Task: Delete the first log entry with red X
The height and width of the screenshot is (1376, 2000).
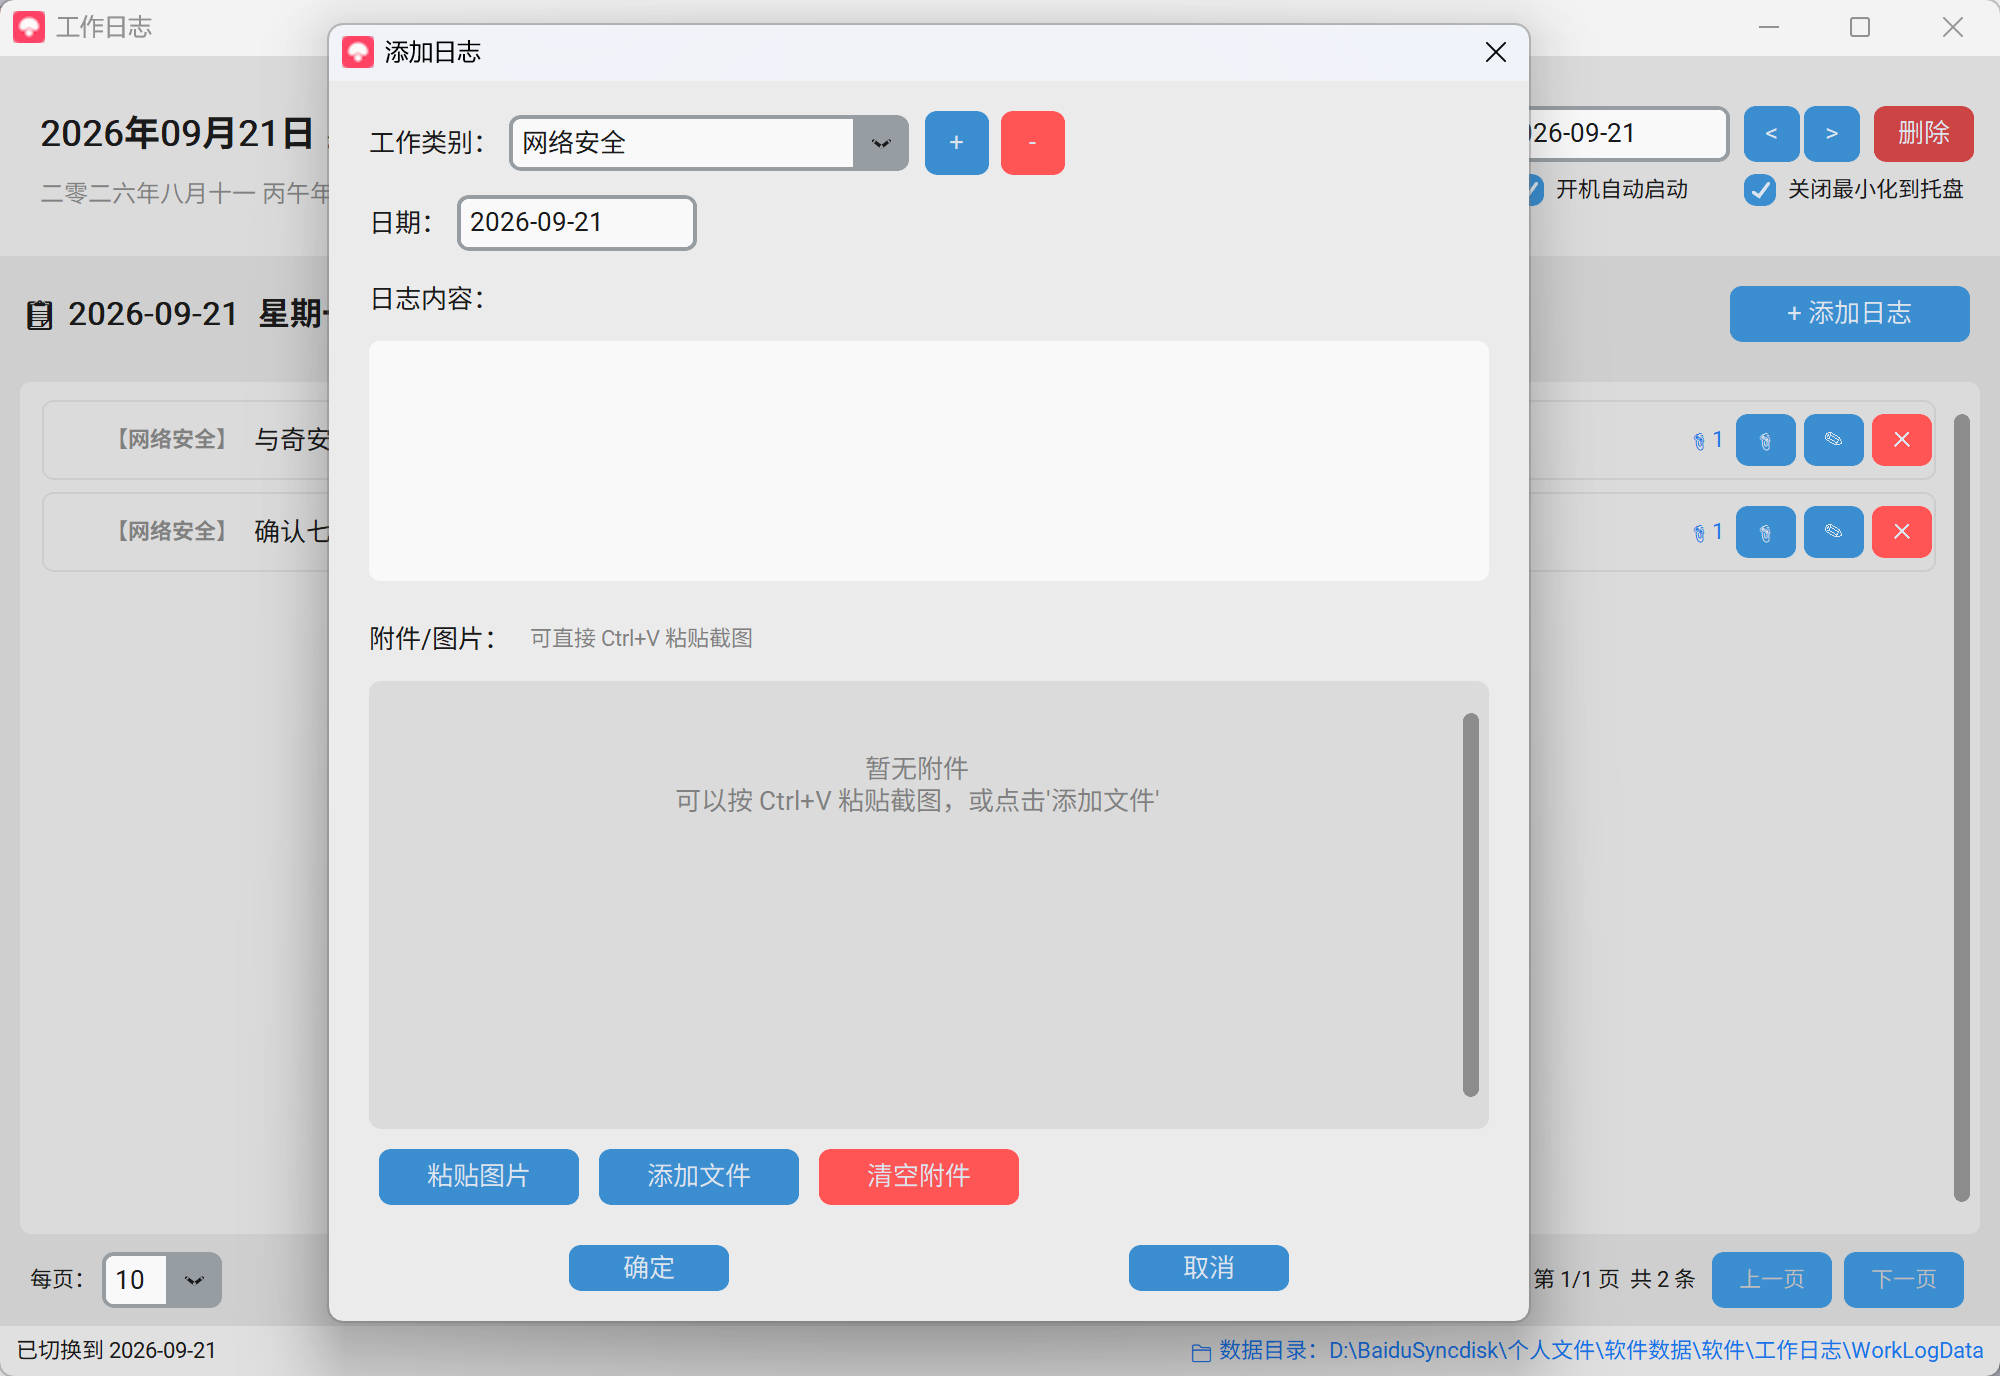Action: (1901, 440)
